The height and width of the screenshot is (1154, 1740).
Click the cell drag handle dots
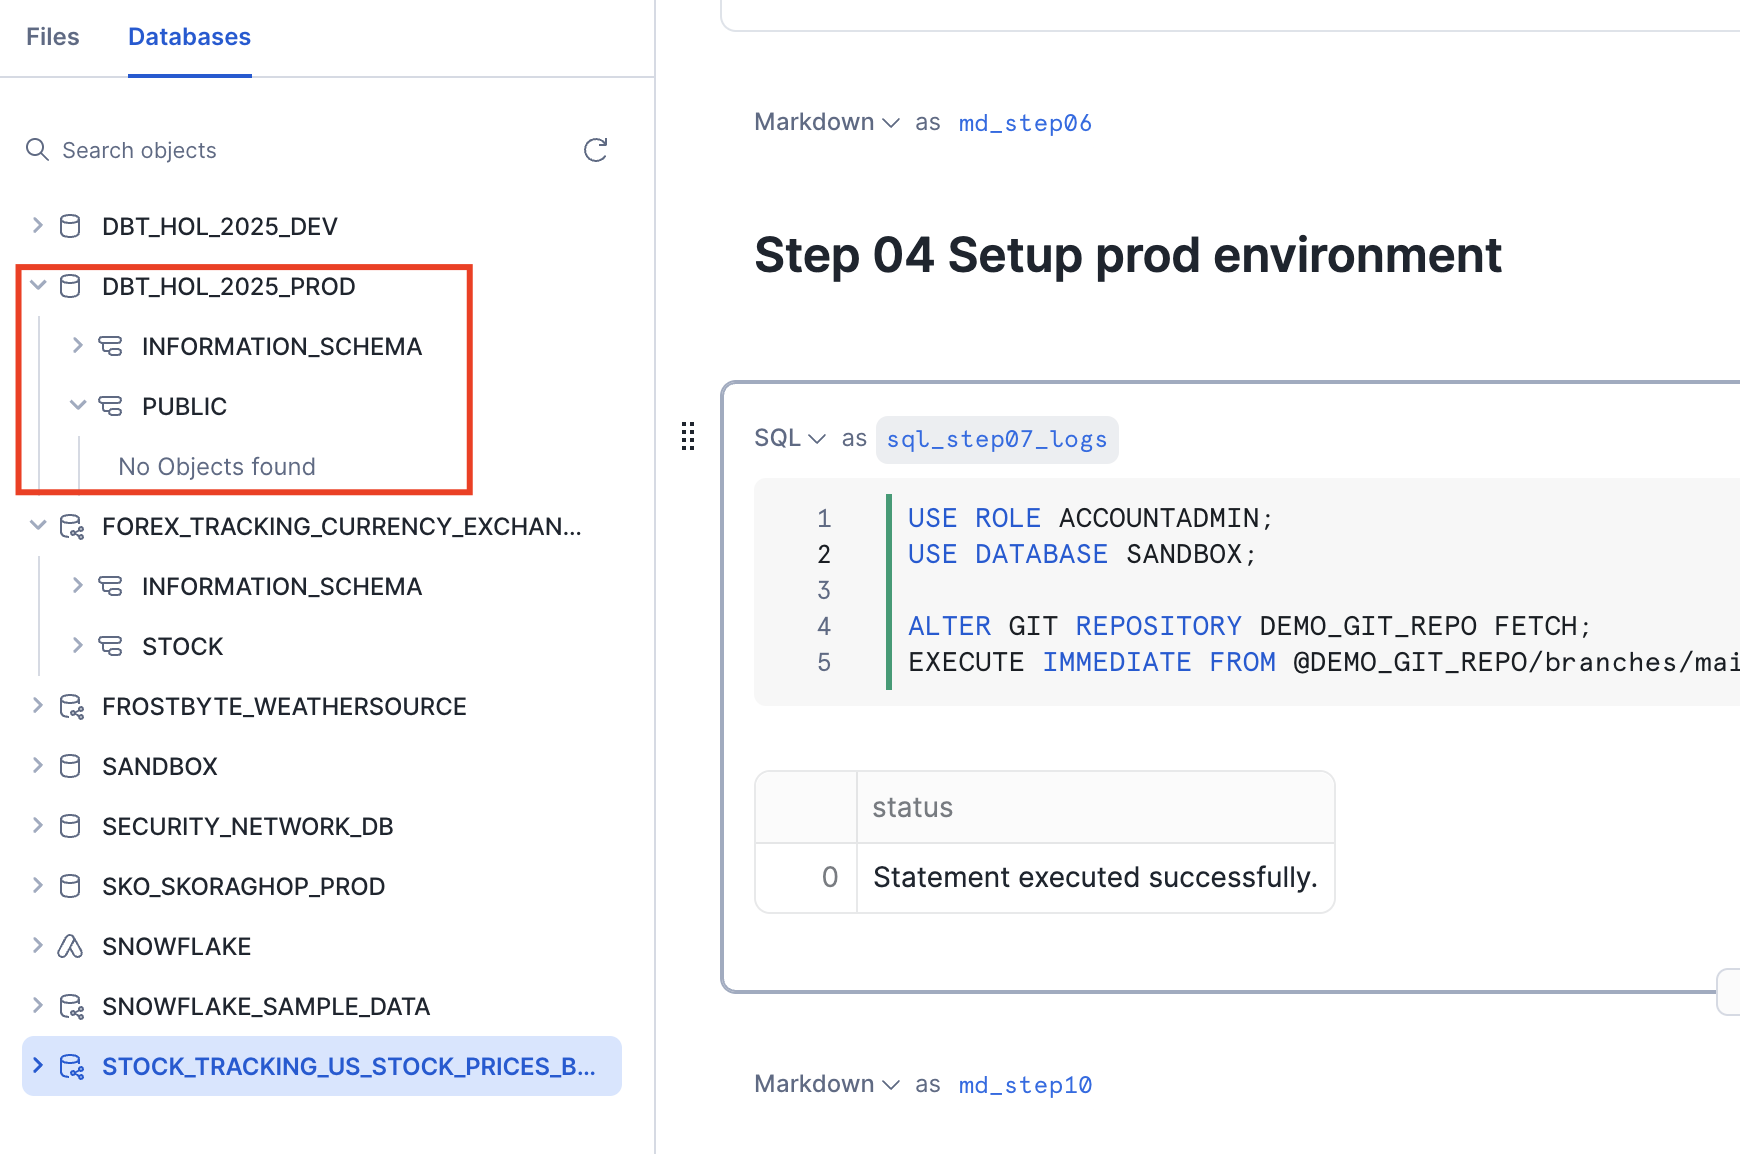[x=688, y=436]
